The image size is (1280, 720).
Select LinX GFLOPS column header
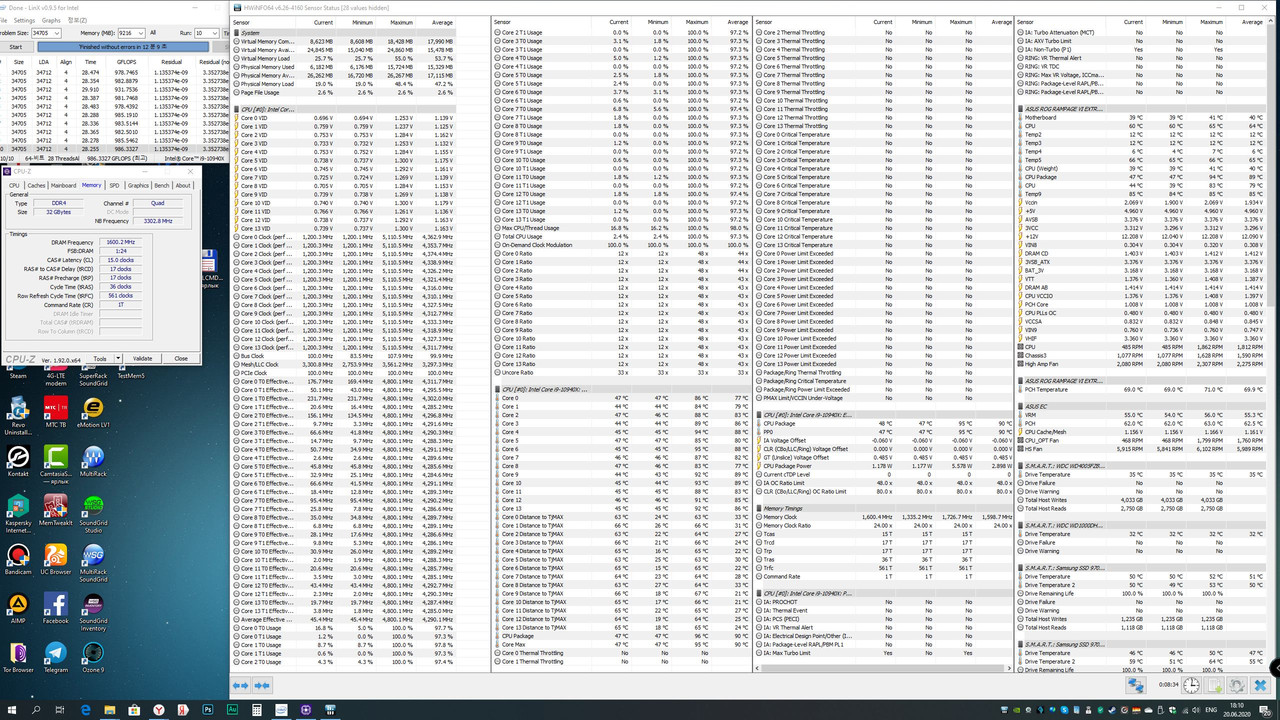pyautogui.click(x=126, y=62)
